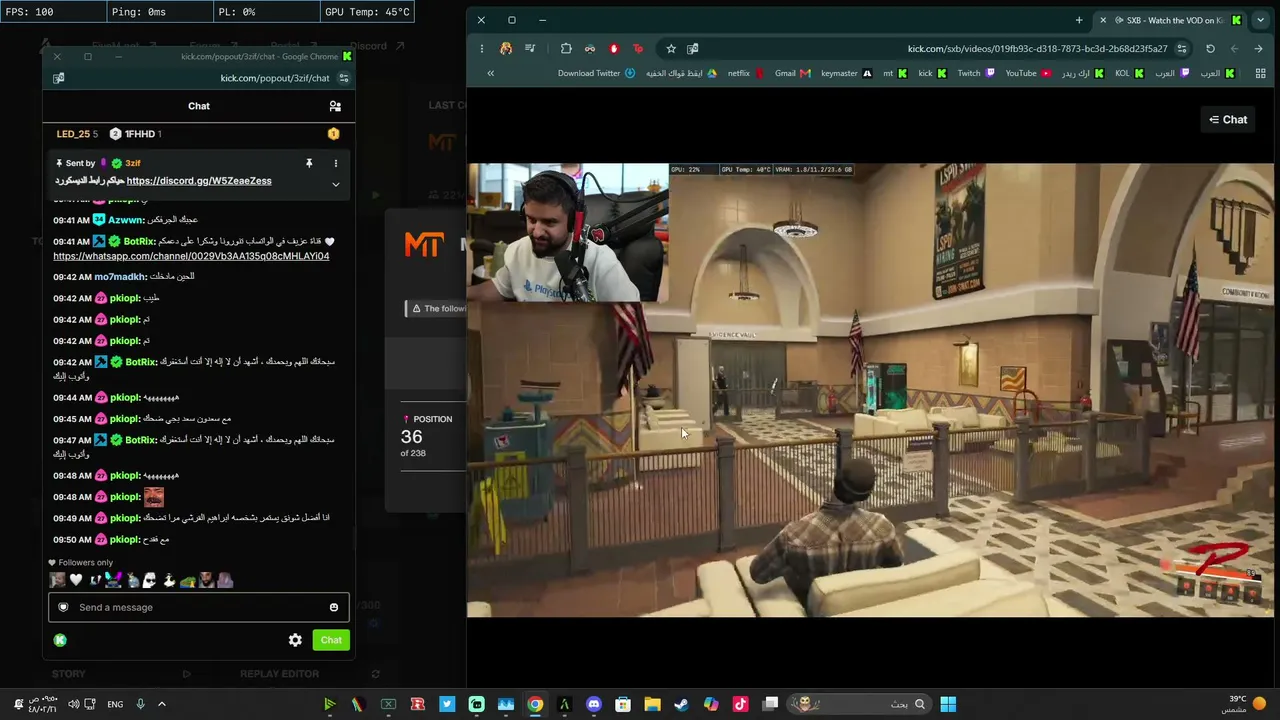1280x720 pixels.
Task: Unpin the pinned message from 3zif
Action: pos(309,163)
